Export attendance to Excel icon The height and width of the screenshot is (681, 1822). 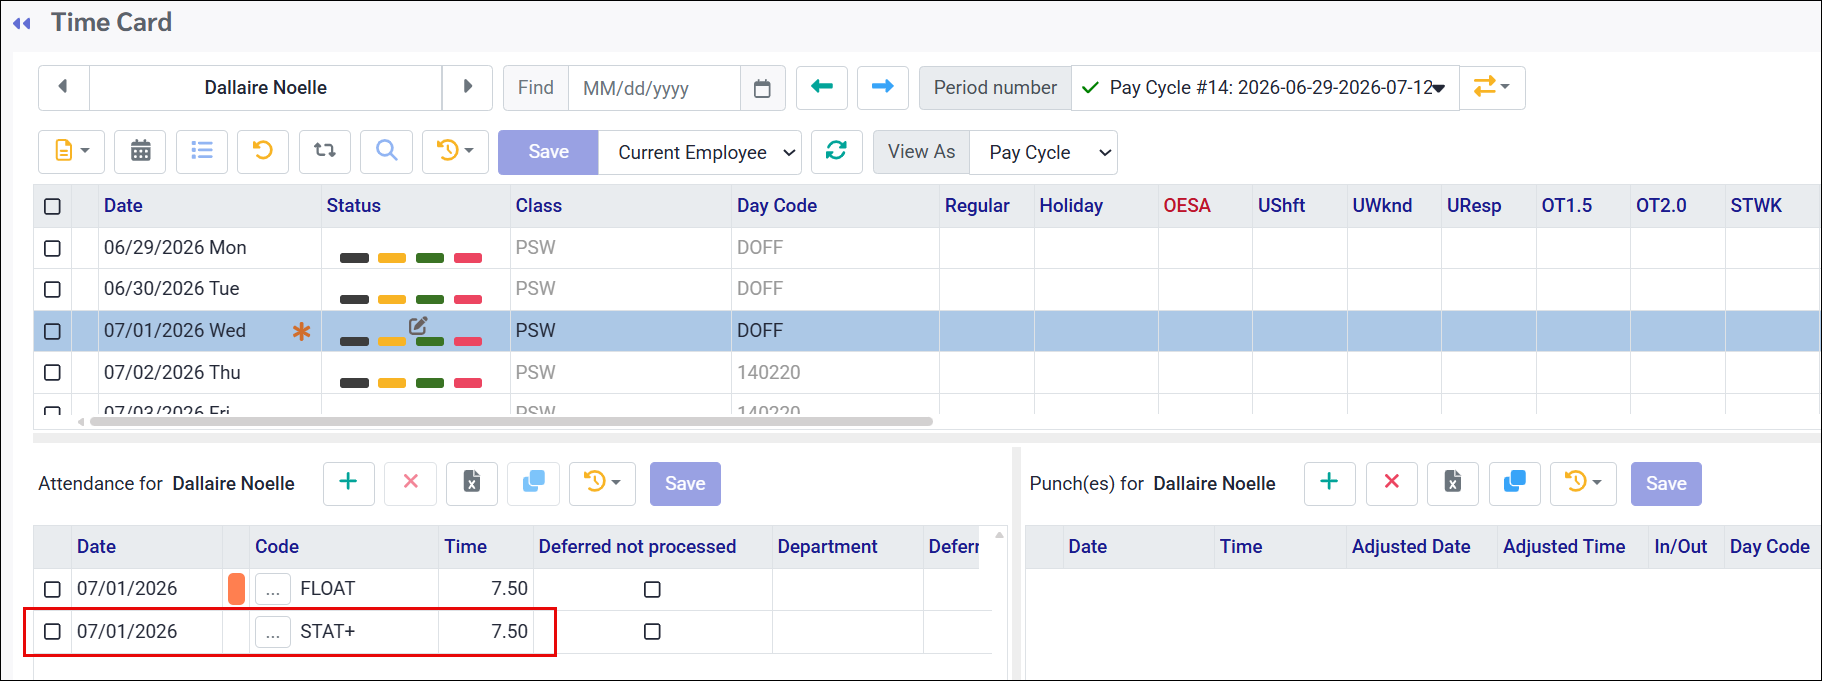[472, 483]
